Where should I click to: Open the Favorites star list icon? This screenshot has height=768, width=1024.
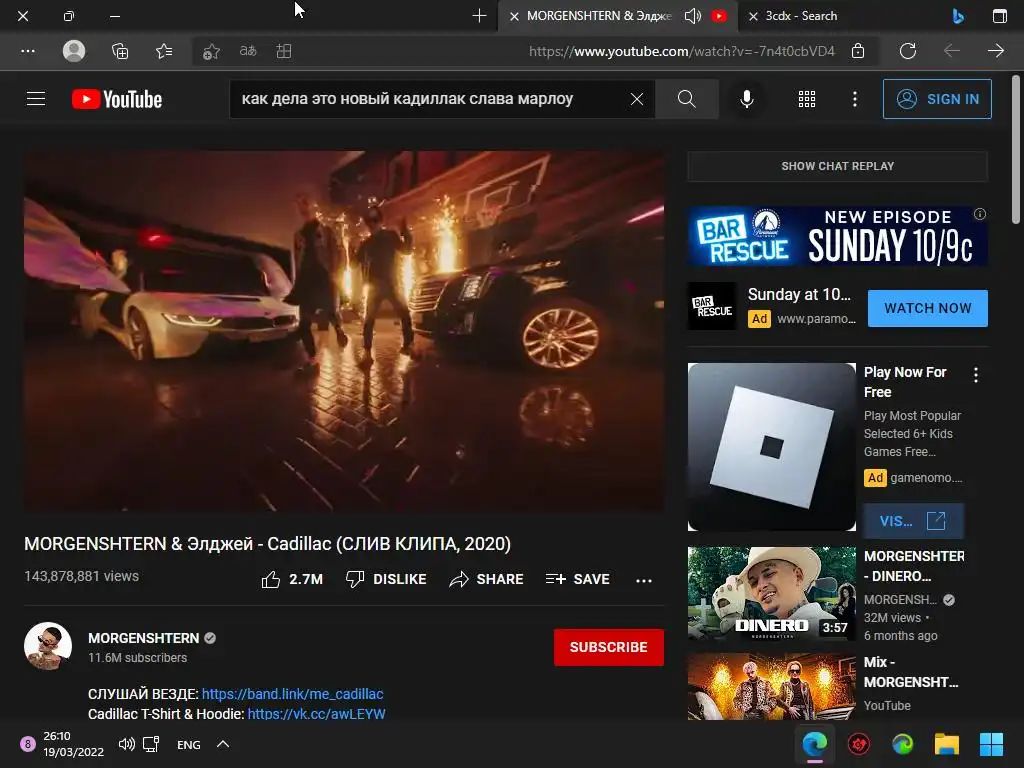point(164,51)
